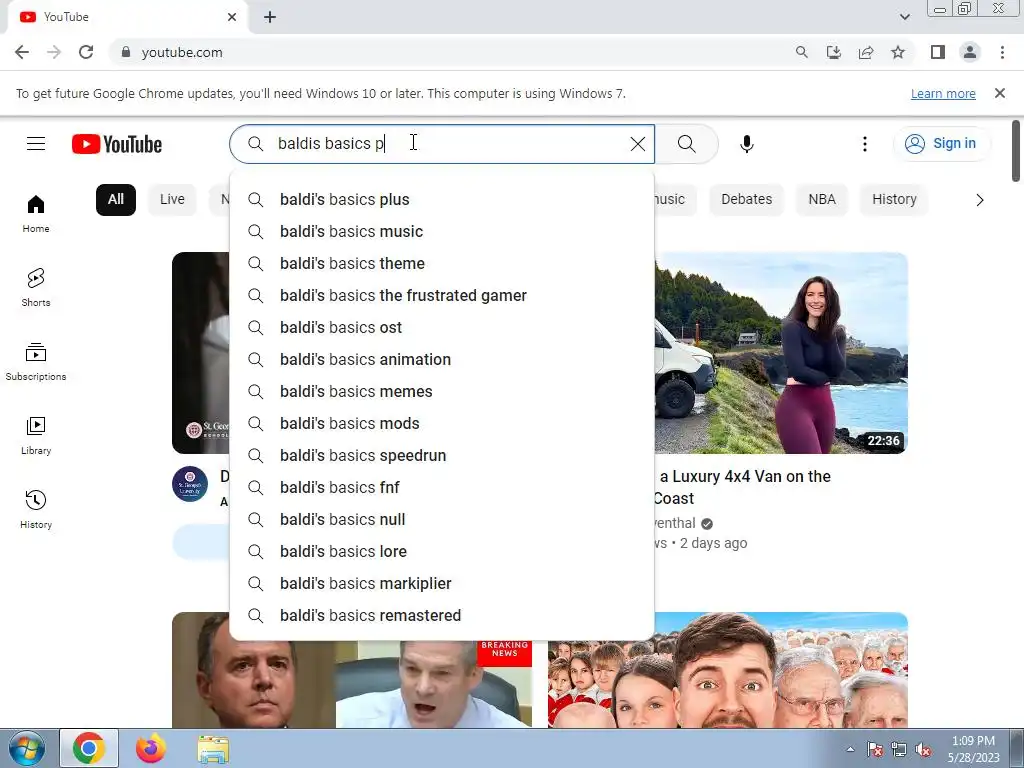Viewport: 1024px width, 768px height.
Task: Choose suggestion baldi's basics music
Action: click(441, 231)
